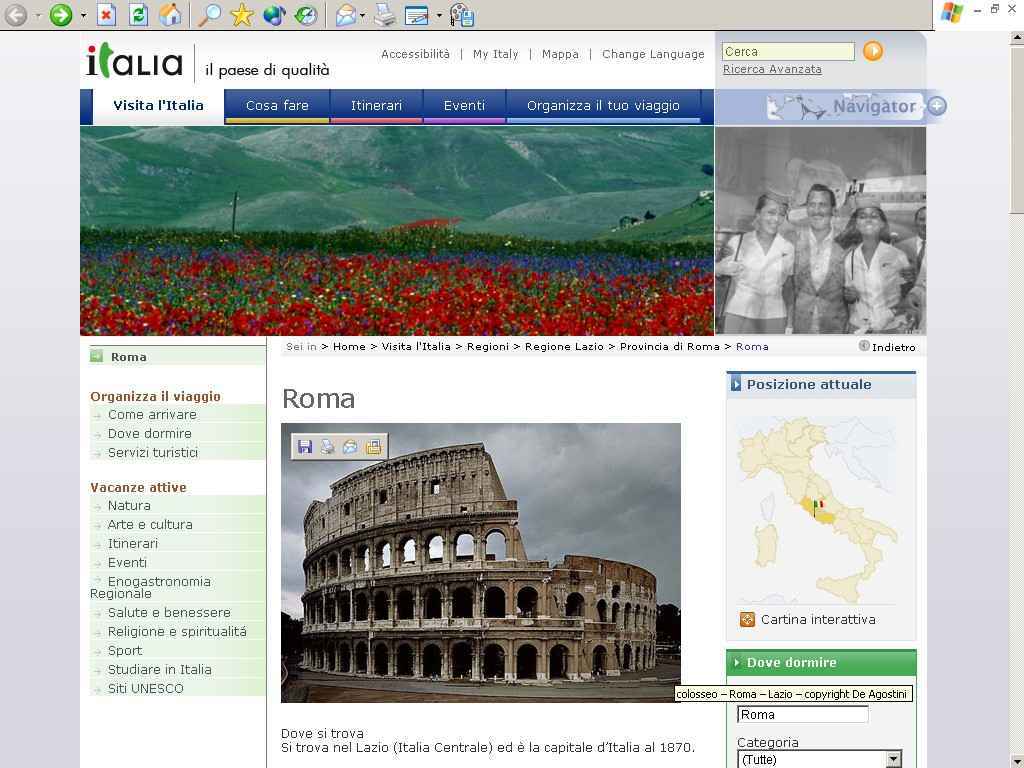Screen dimensions: 1024x768
Task: Click the green Forward arrow button
Action: pyautogui.click(x=61, y=14)
